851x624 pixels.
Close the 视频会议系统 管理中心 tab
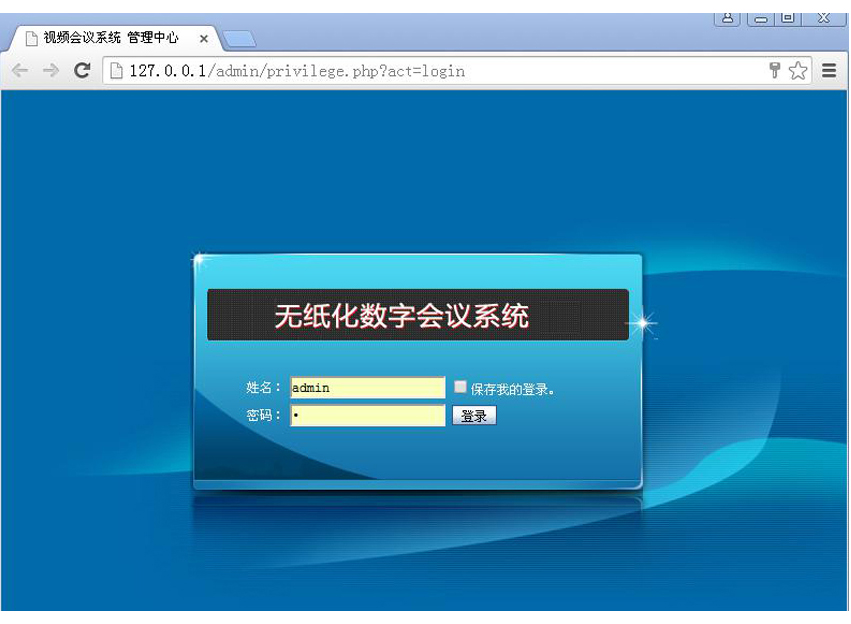click(x=204, y=39)
